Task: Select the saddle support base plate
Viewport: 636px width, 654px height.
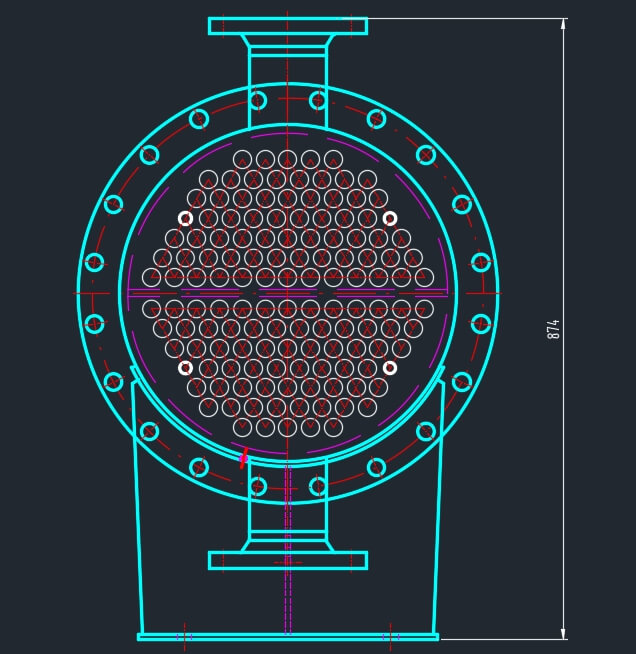Action: click(x=288, y=637)
